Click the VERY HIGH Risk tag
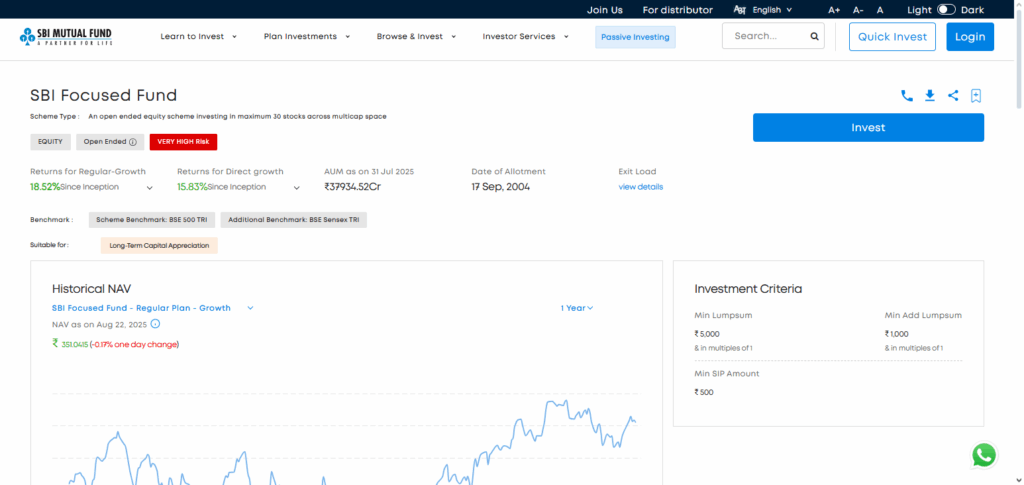Image resolution: width=1024 pixels, height=485 pixels. 184,142
